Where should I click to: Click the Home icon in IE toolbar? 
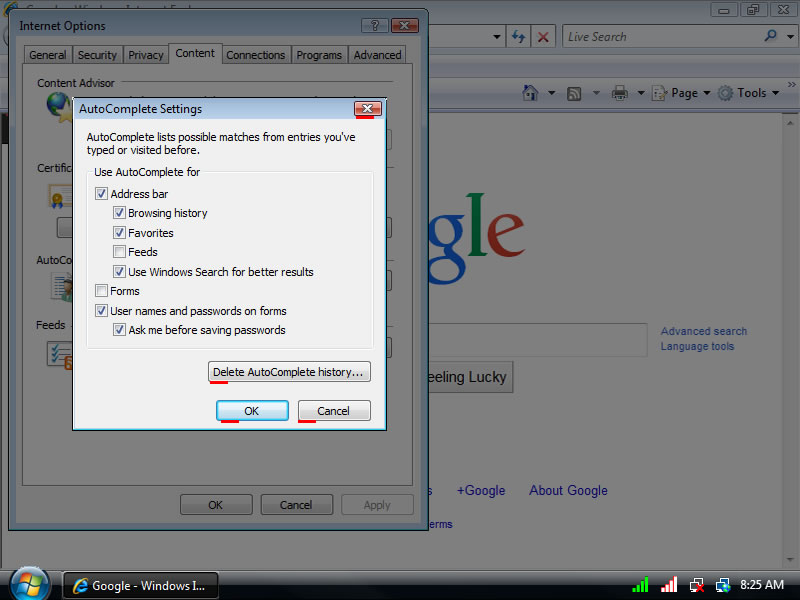(x=530, y=93)
